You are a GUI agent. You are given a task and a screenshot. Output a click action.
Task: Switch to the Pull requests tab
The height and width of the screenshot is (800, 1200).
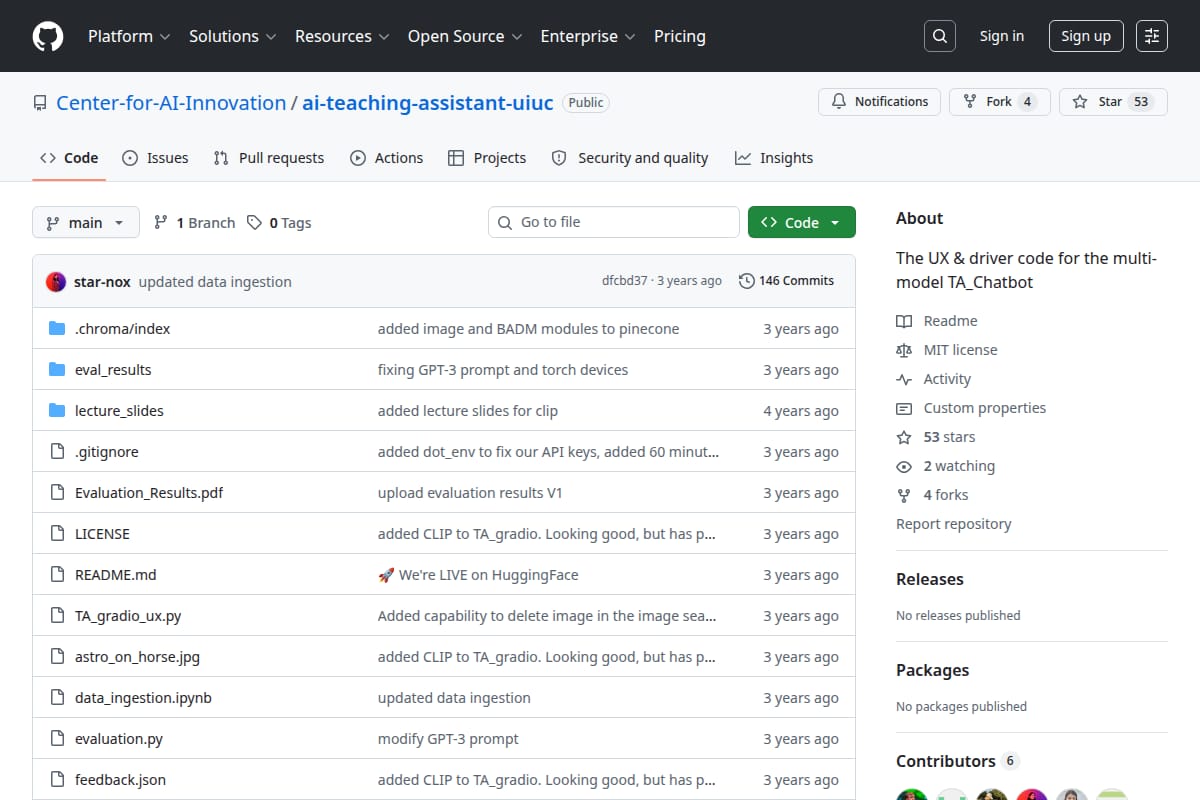tap(269, 158)
